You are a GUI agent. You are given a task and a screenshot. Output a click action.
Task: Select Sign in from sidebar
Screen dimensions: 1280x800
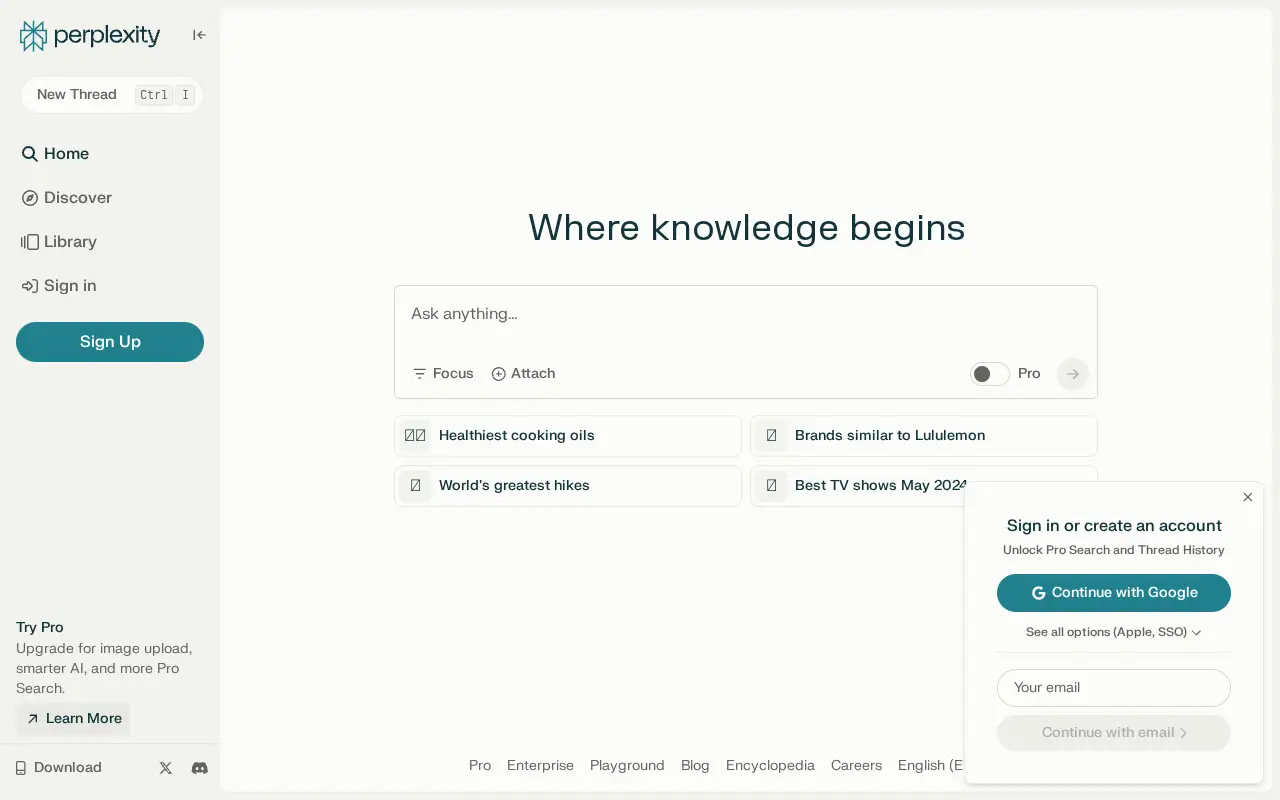coord(59,286)
